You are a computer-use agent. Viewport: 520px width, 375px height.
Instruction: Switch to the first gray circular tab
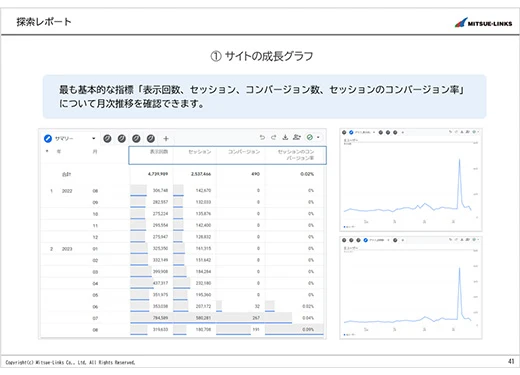pos(107,138)
